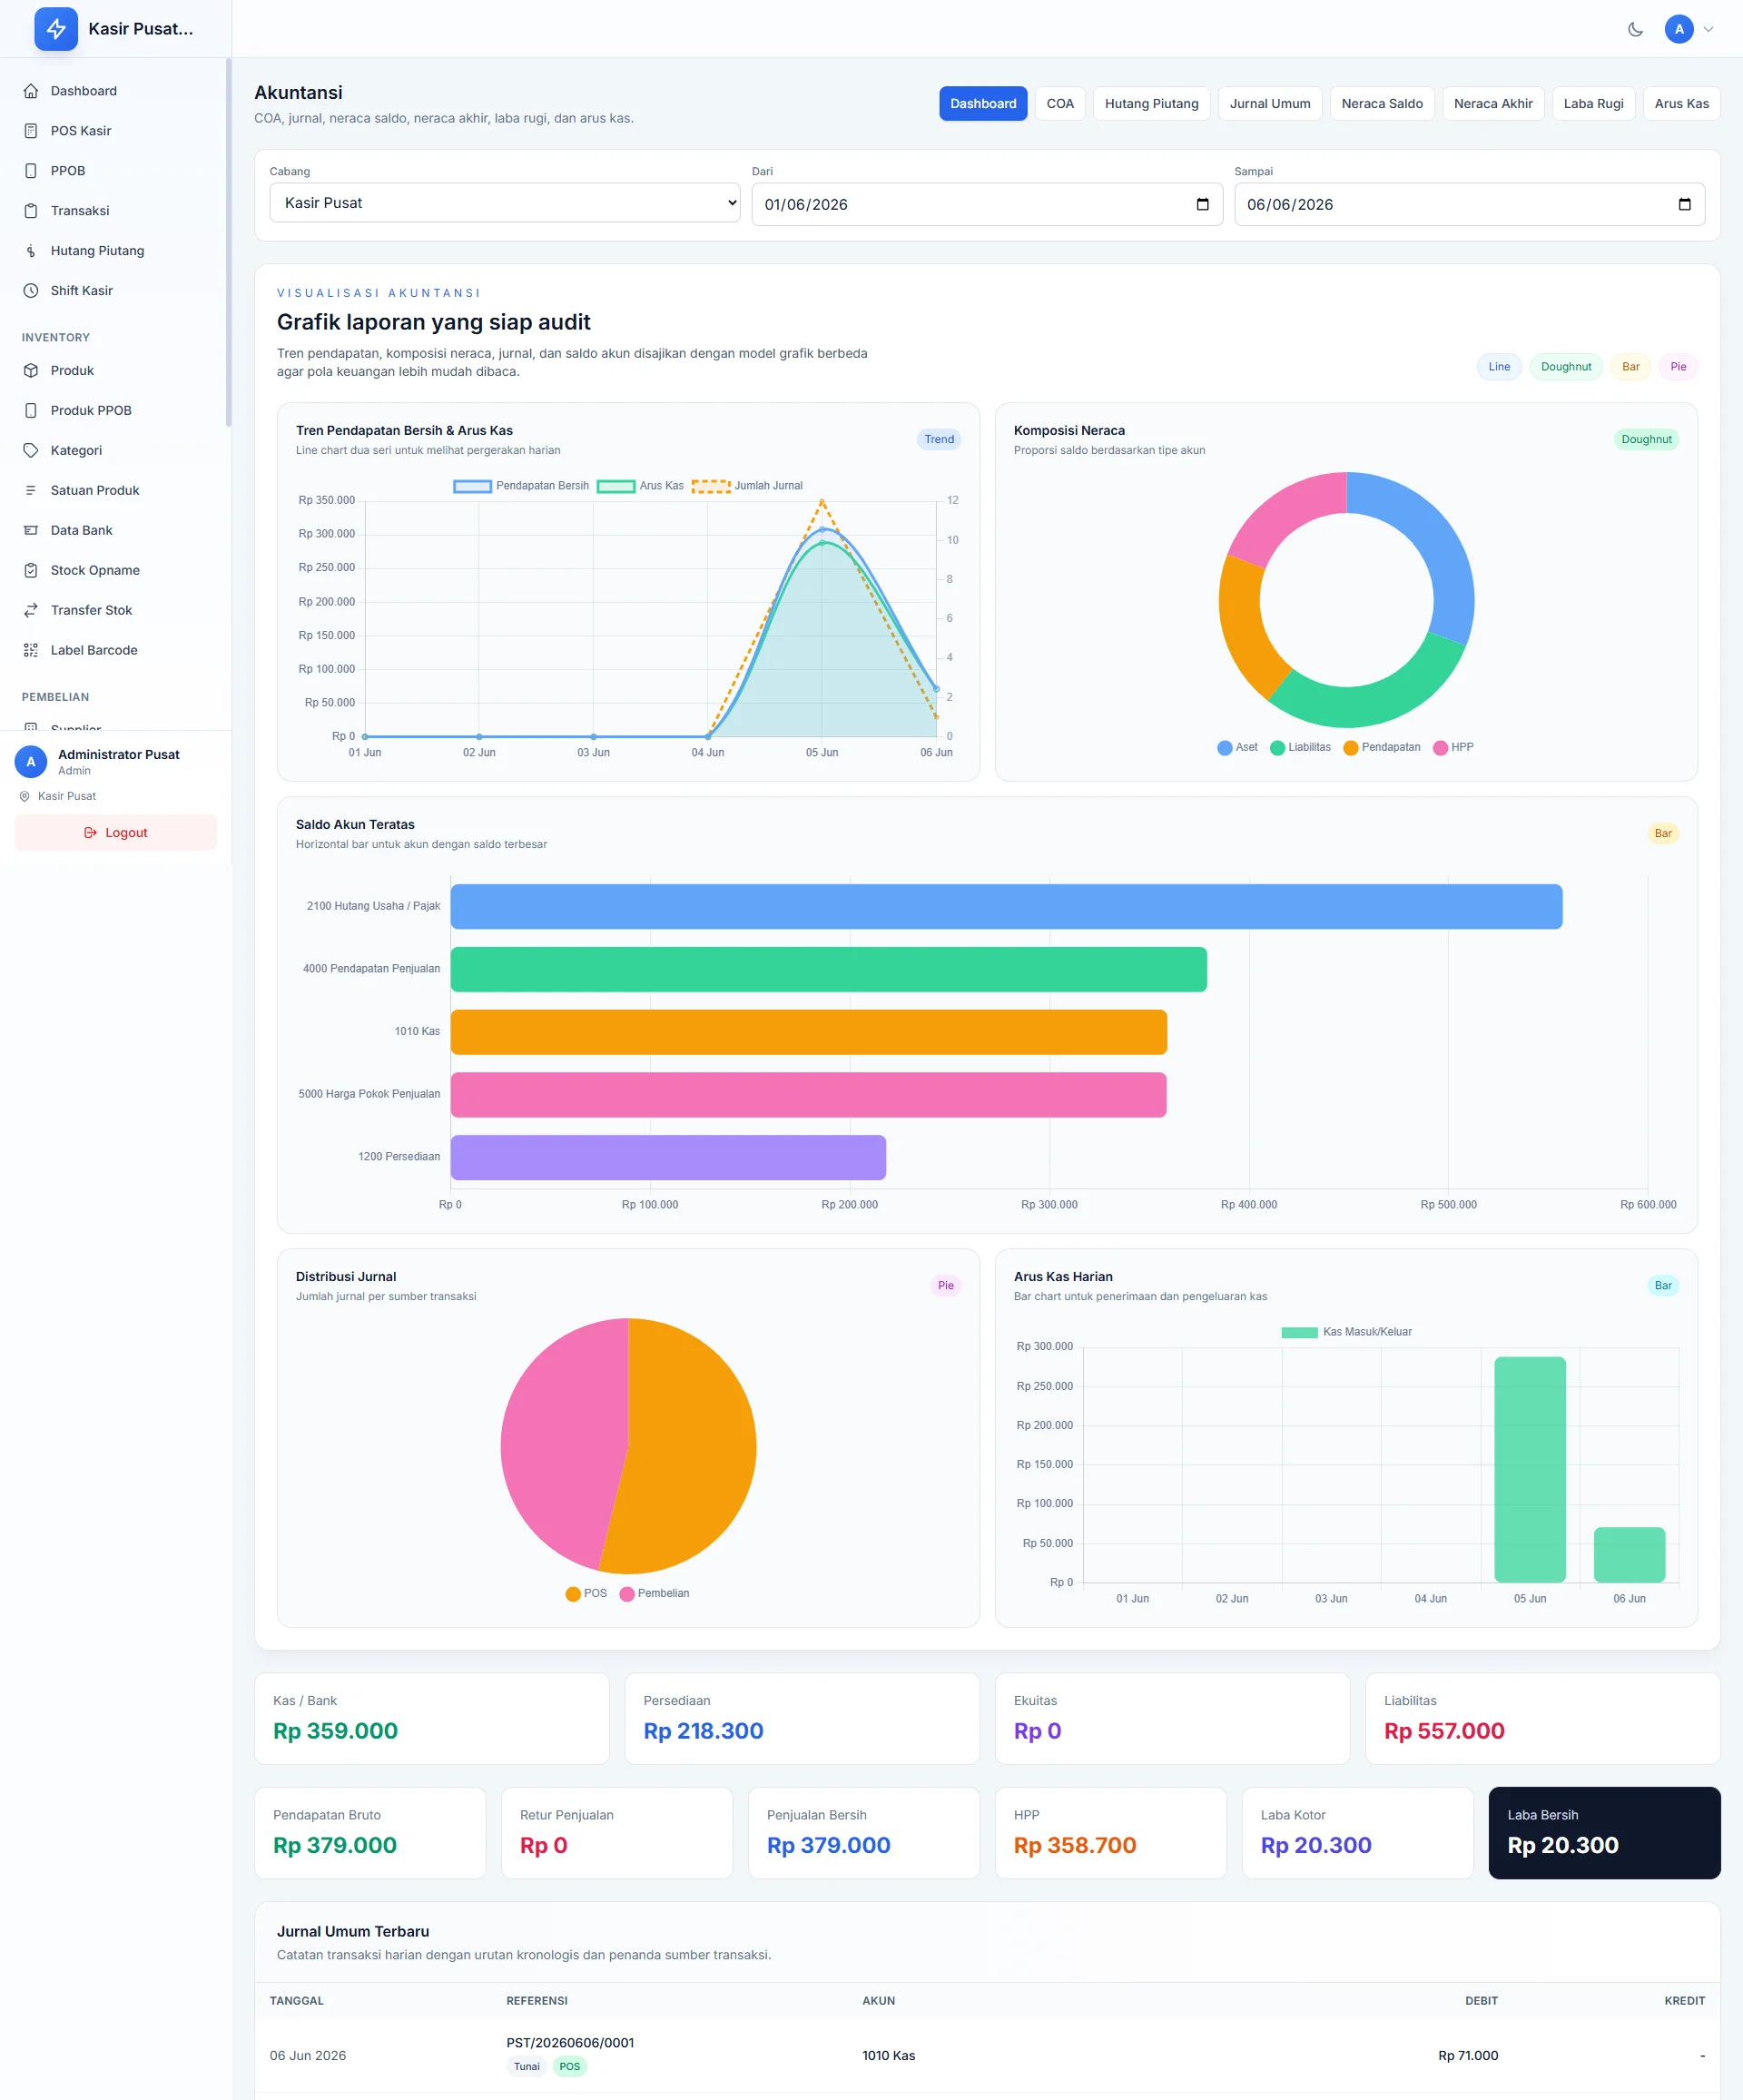Screen dimensions: 1743x2100
Task: Click the 2100 Hutang Usaha blue bar
Action: pyautogui.click(x=1006, y=907)
